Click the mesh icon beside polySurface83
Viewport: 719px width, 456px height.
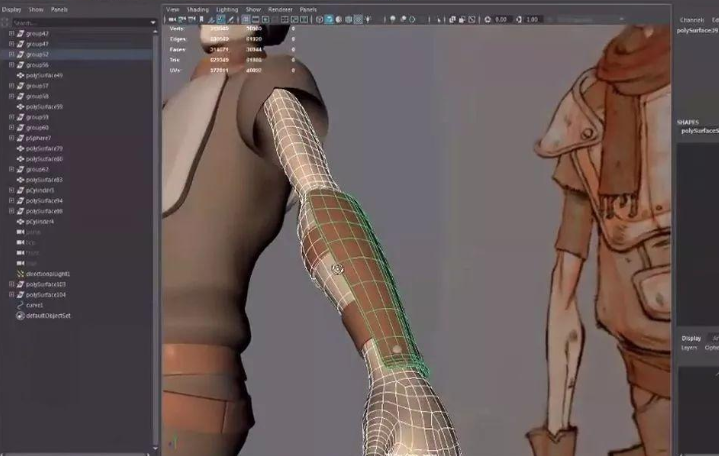[x=20, y=180]
